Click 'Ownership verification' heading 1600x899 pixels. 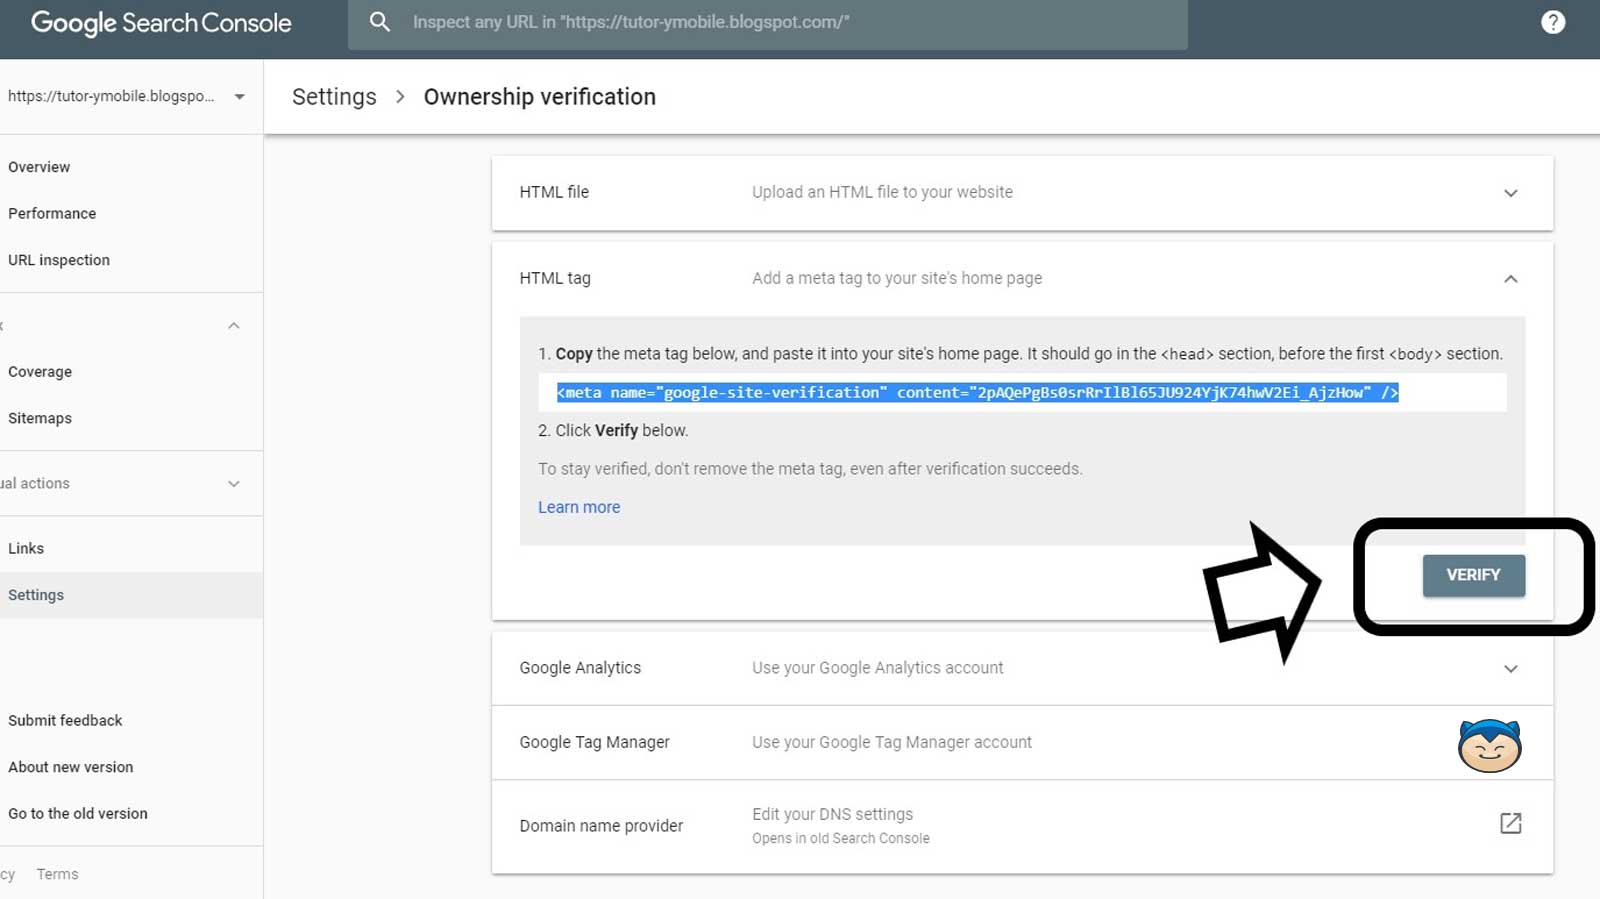540,97
